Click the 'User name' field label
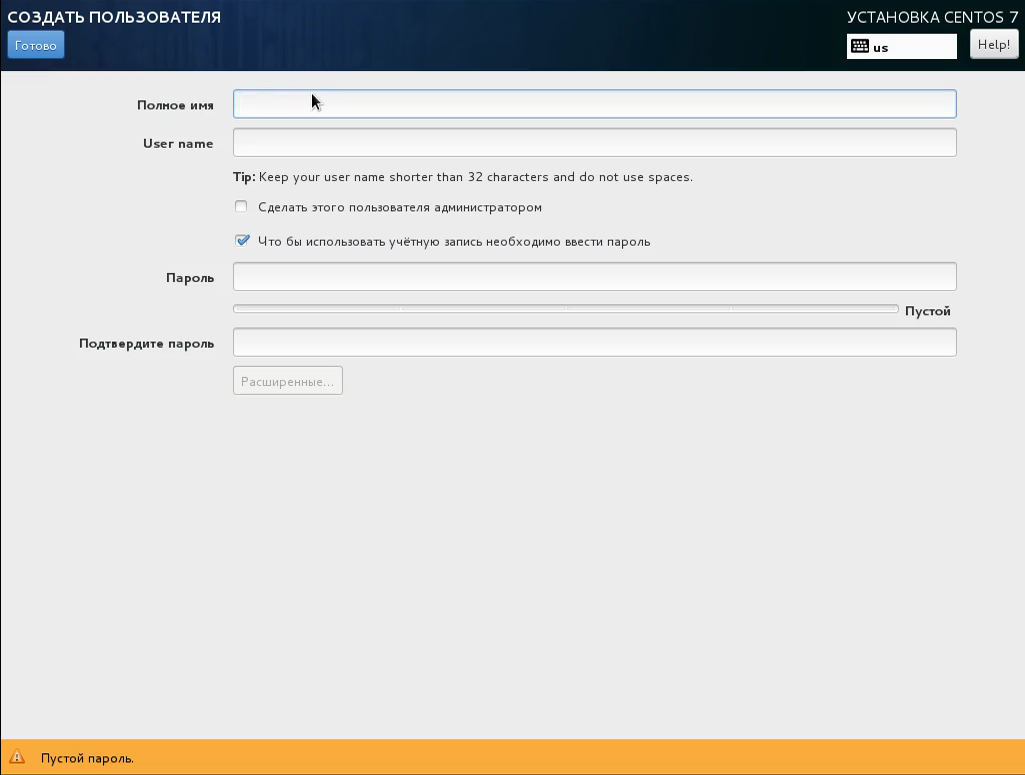Viewport: 1025px width, 775px height. [x=178, y=143]
